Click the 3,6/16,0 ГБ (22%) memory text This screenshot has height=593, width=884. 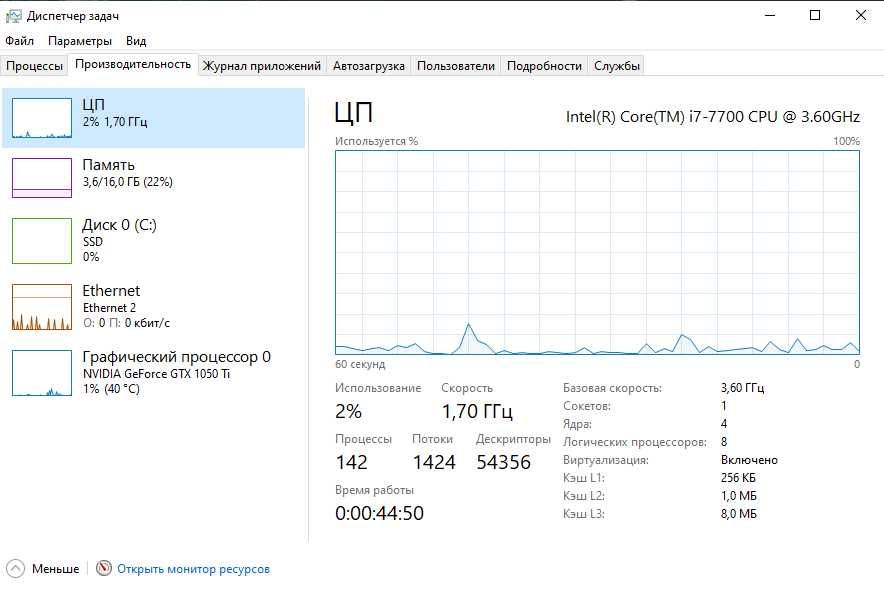[127, 182]
